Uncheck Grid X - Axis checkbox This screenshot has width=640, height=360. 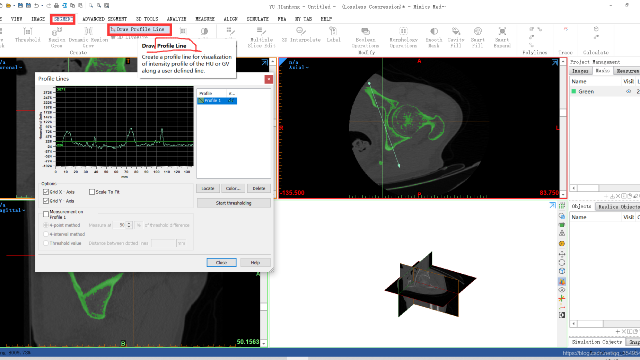(x=46, y=192)
